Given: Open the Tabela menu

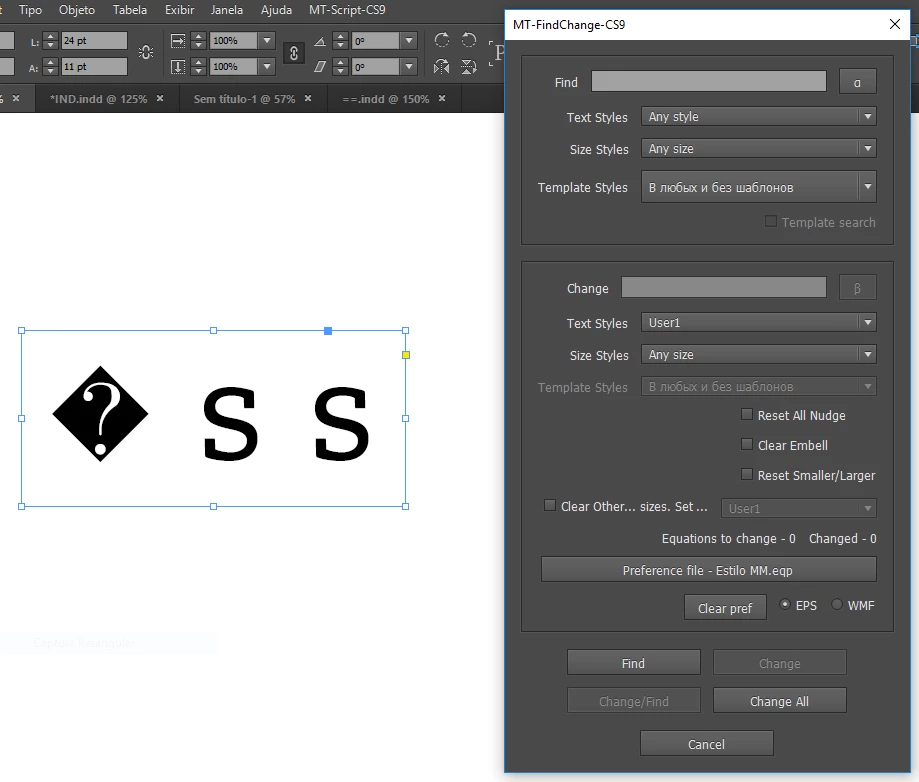Looking at the screenshot, I should (130, 9).
